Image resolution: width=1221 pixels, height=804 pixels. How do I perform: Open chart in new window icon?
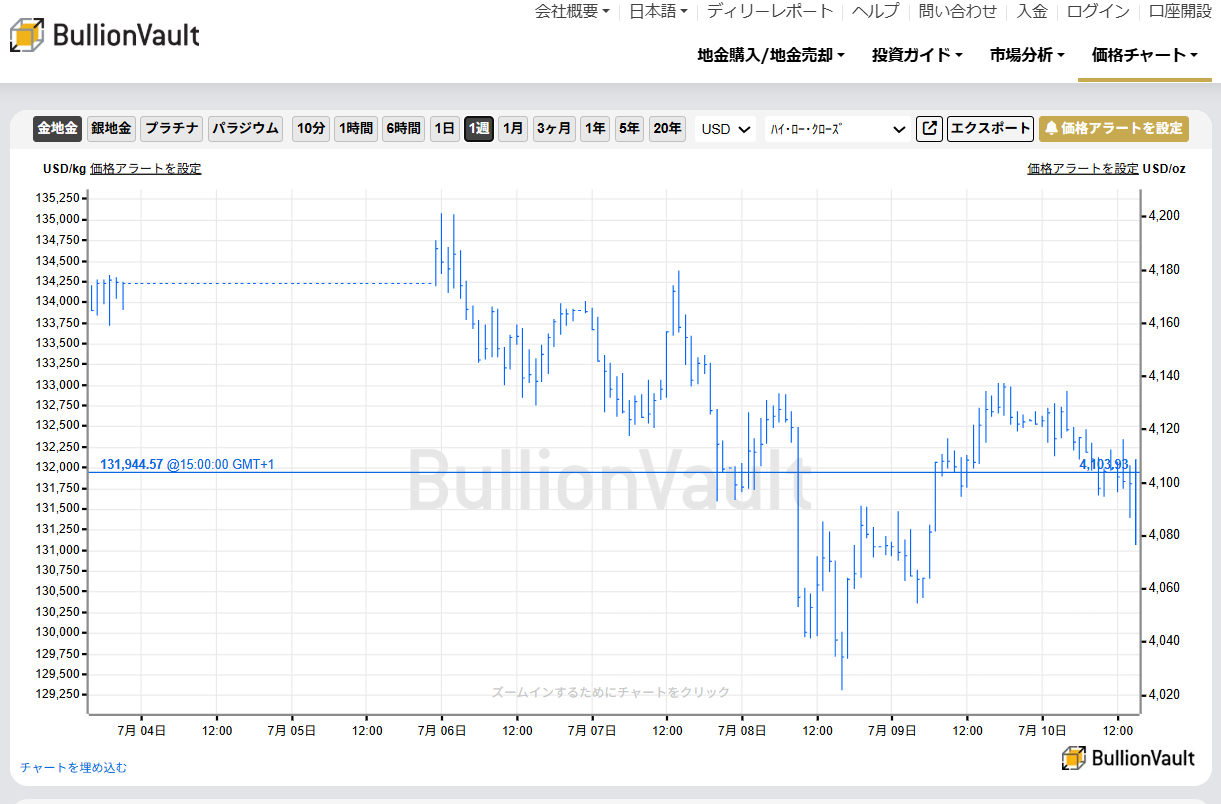click(x=929, y=129)
